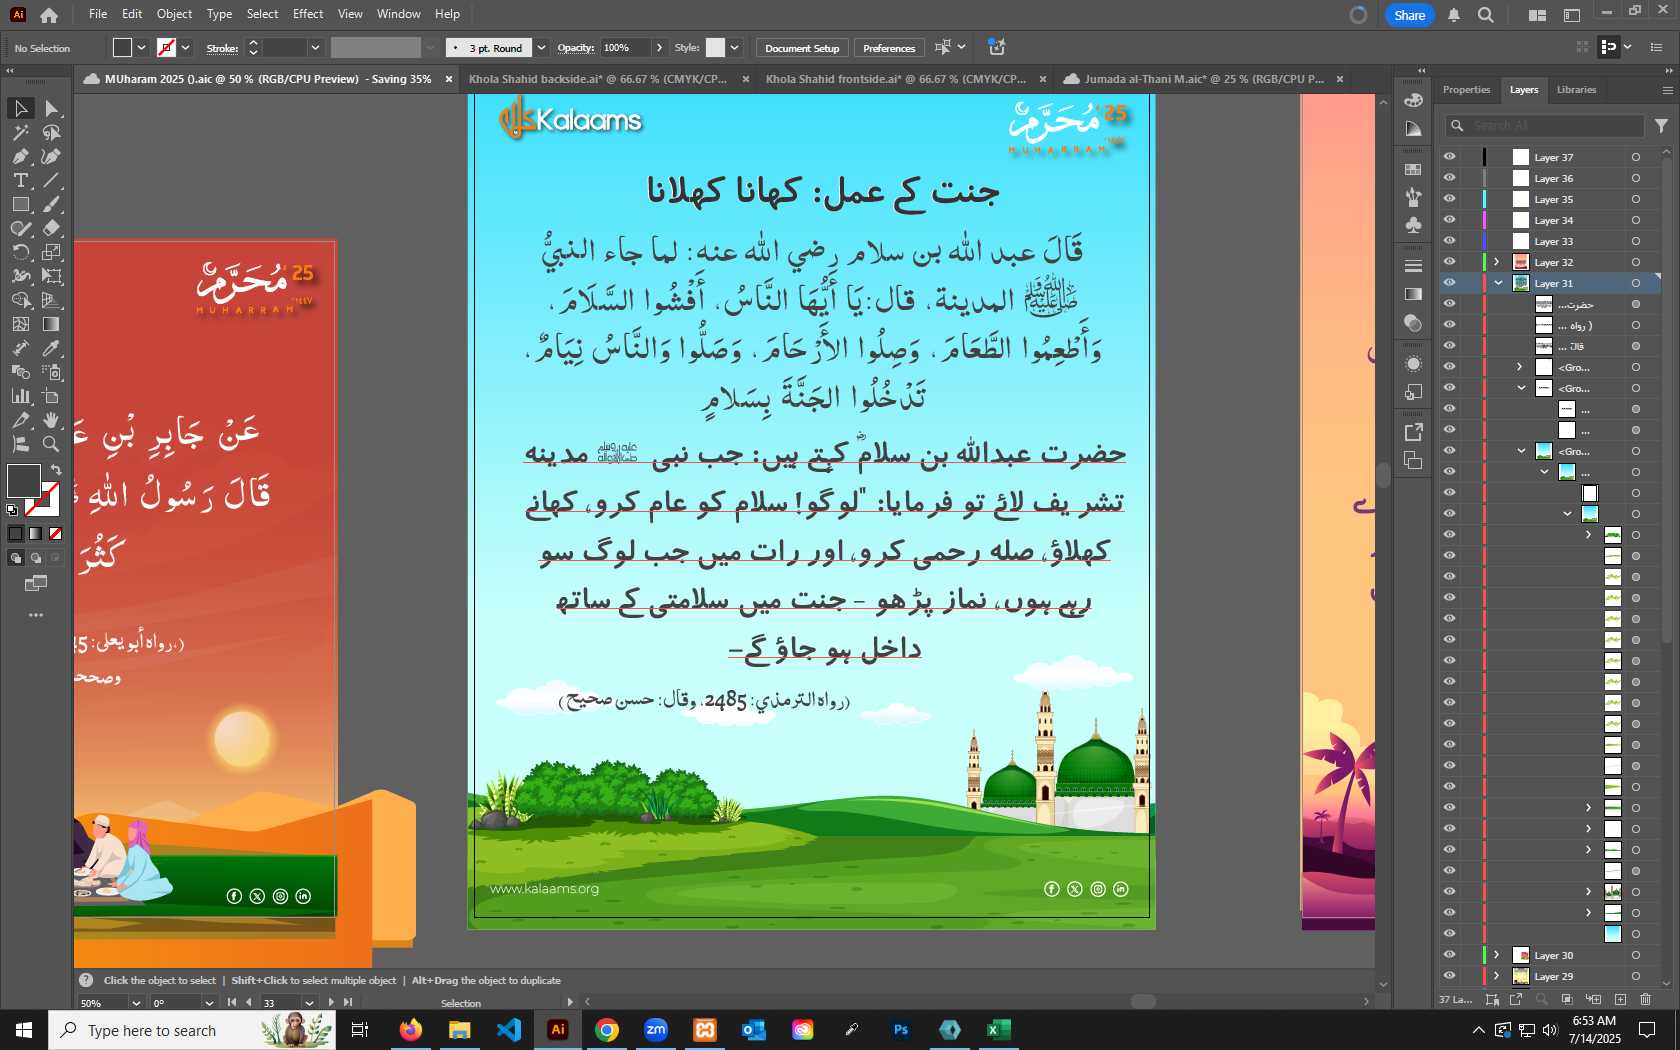This screenshot has width=1680, height=1050.
Task: Collapse Layer 31 contents
Action: point(1498,283)
